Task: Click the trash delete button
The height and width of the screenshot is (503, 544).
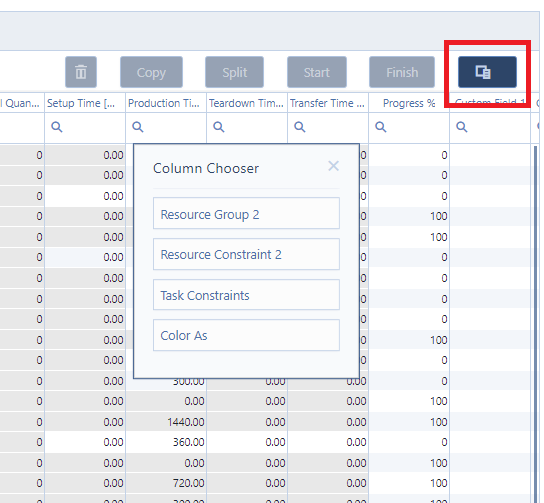Action: click(81, 72)
